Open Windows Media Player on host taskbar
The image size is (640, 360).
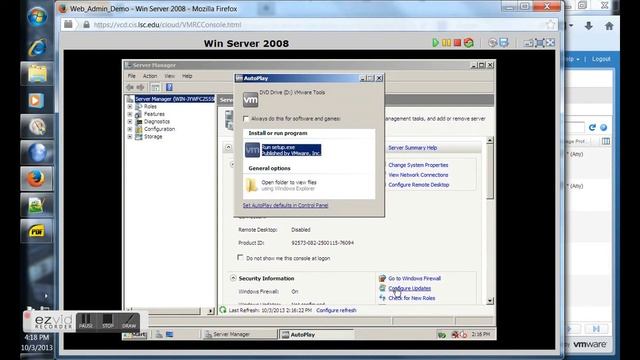click(x=36, y=100)
